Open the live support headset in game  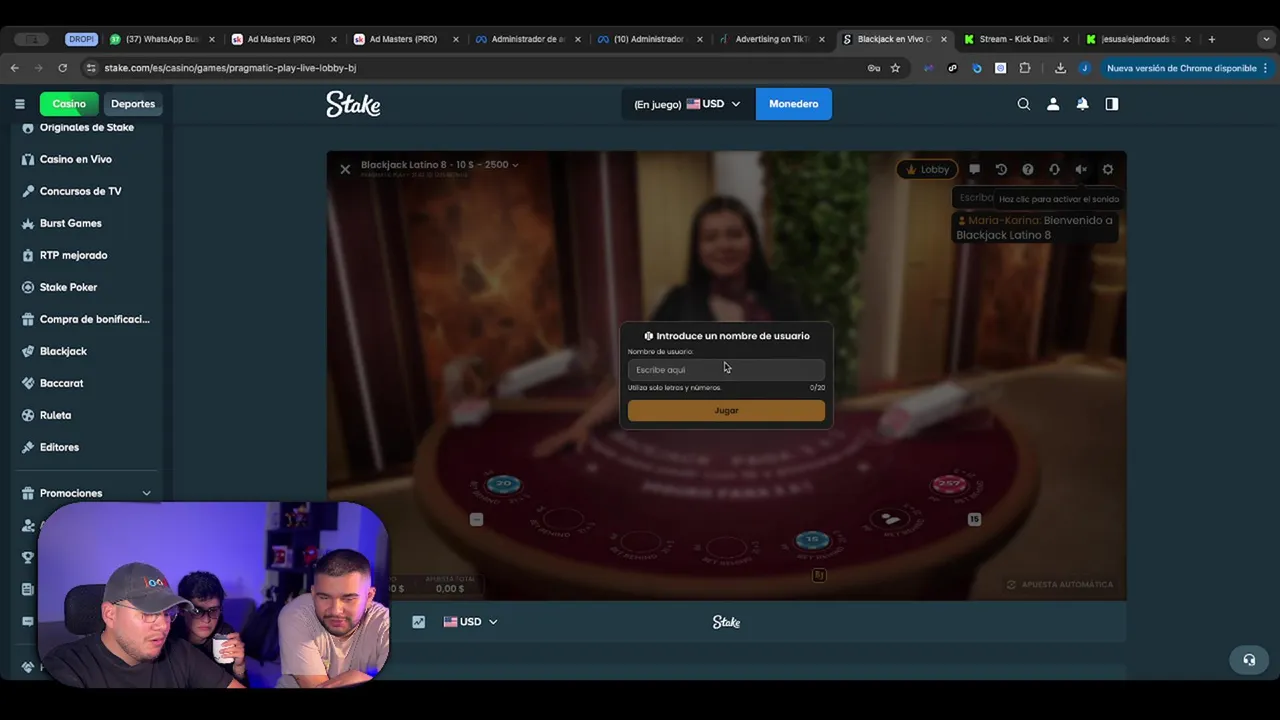pos(1054,169)
